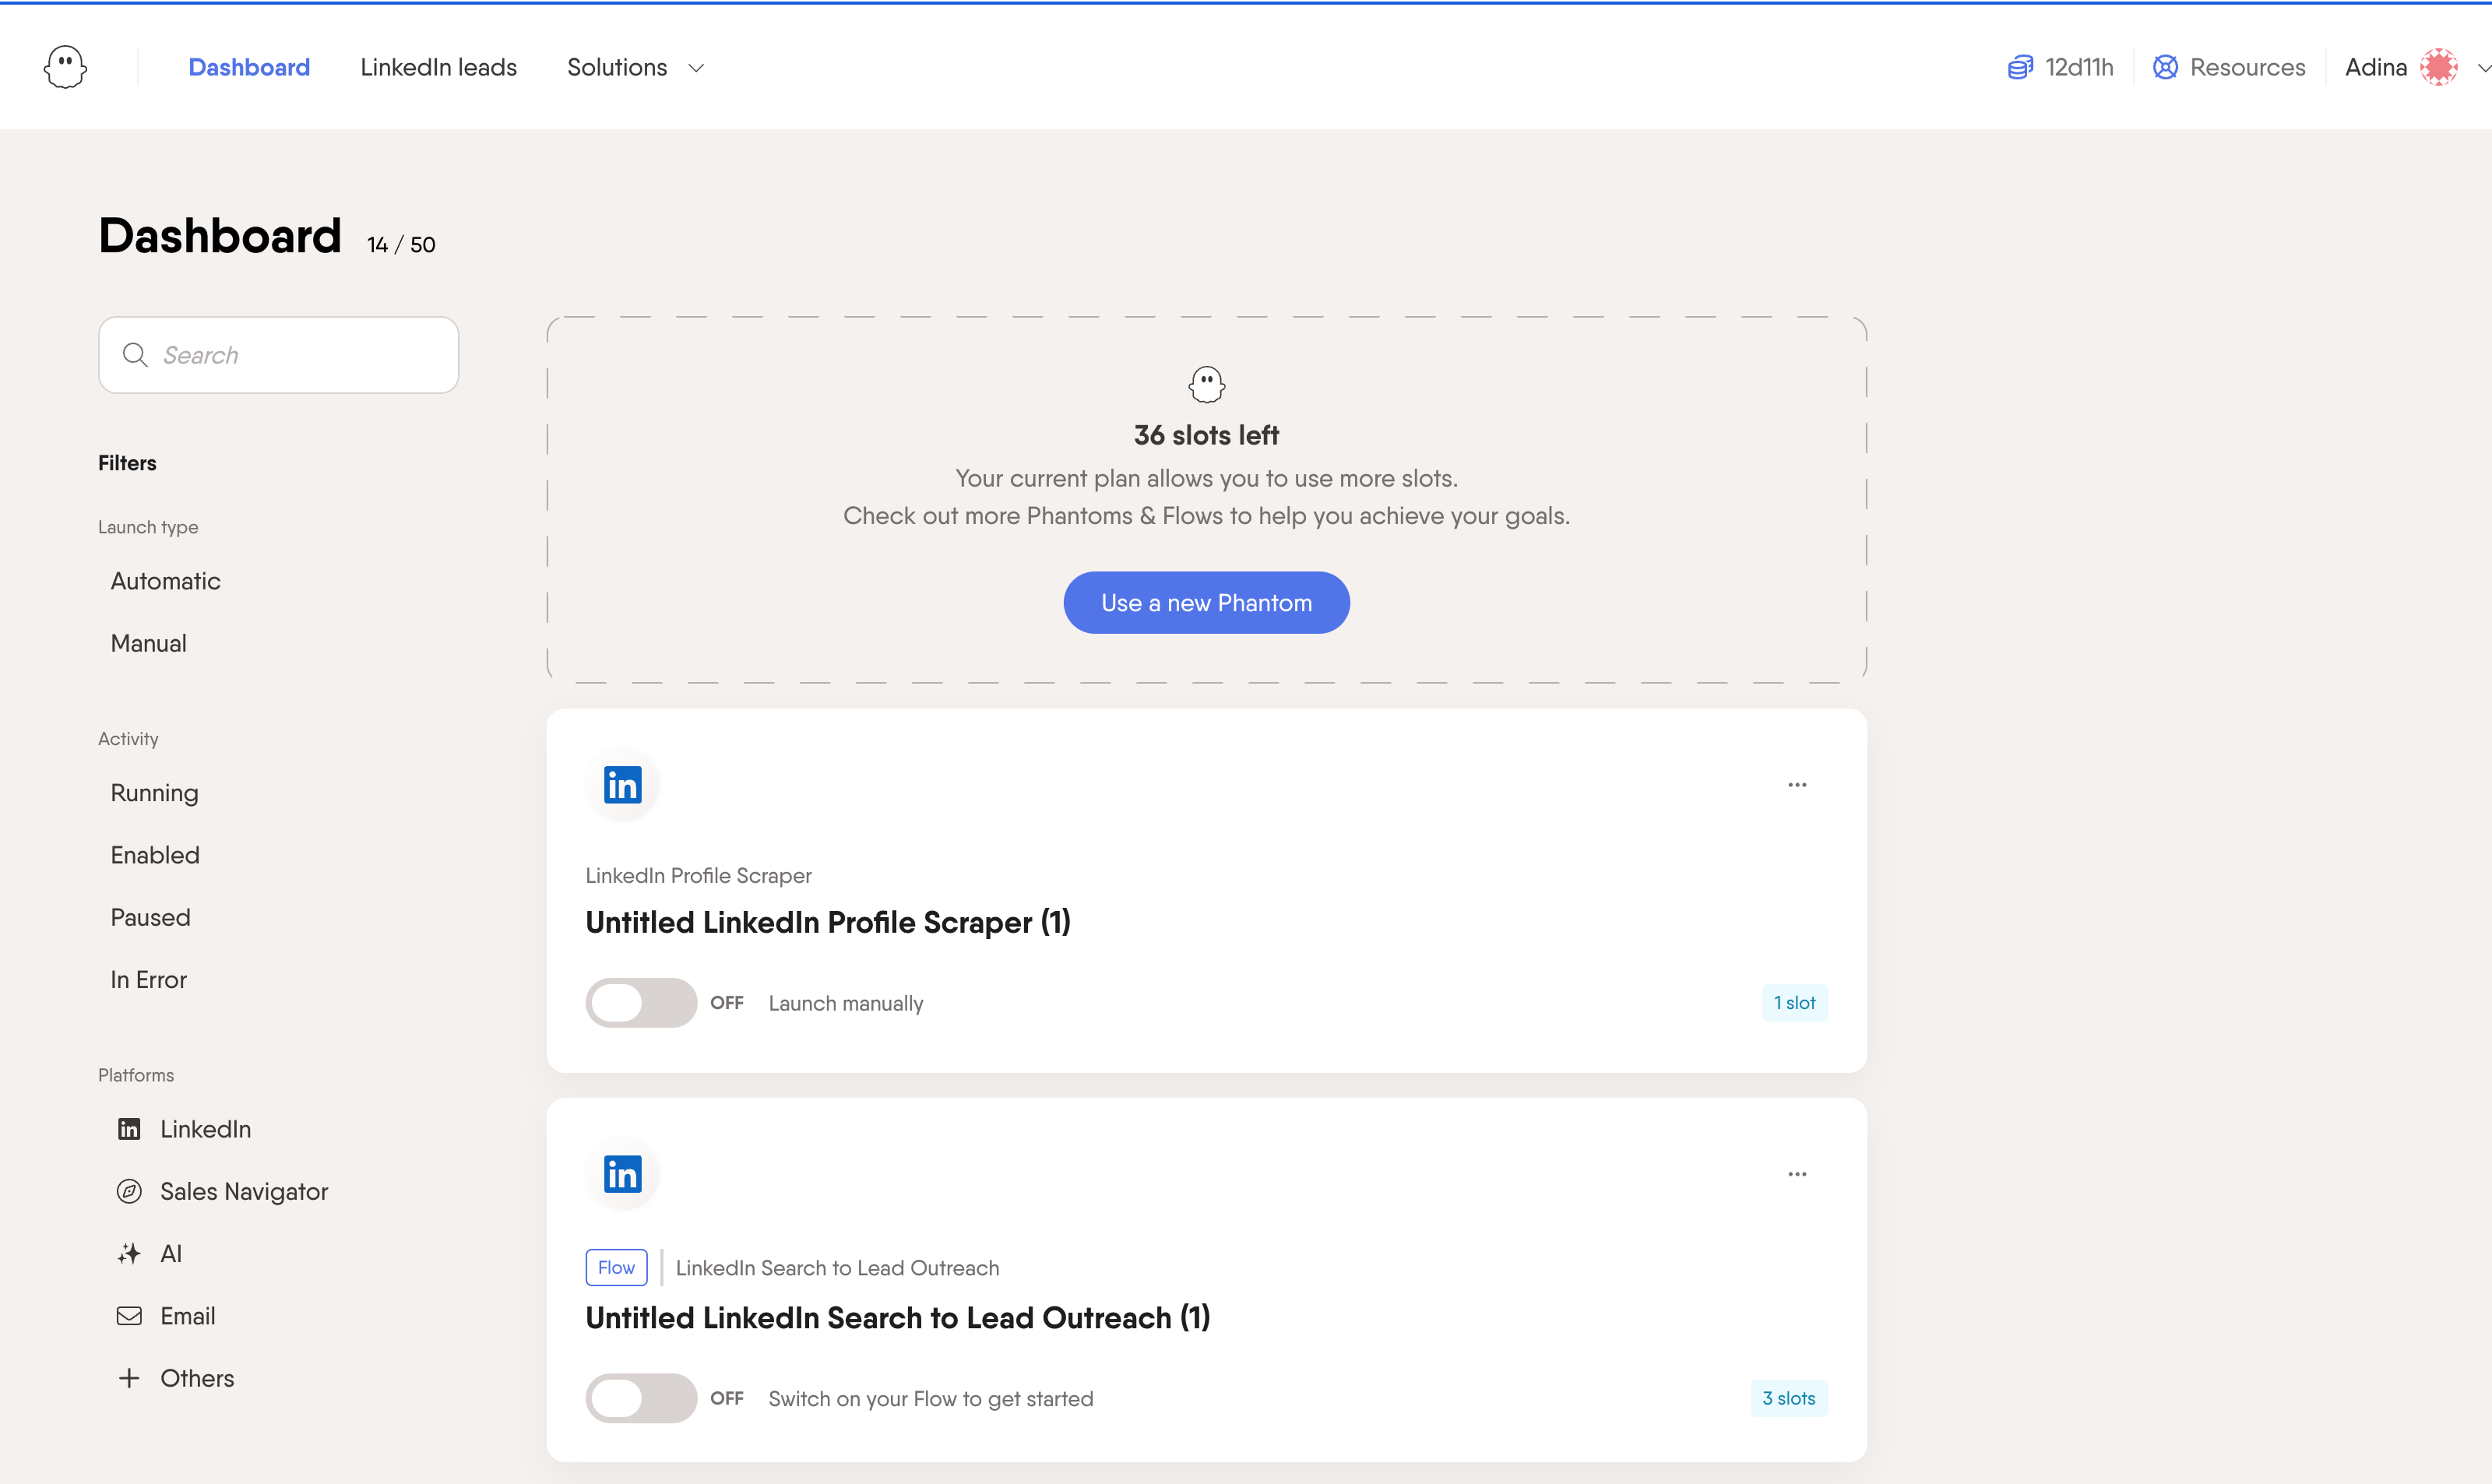Select the AI sparkle filter icon
This screenshot has height=1484, width=2492.
click(129, 1253)
